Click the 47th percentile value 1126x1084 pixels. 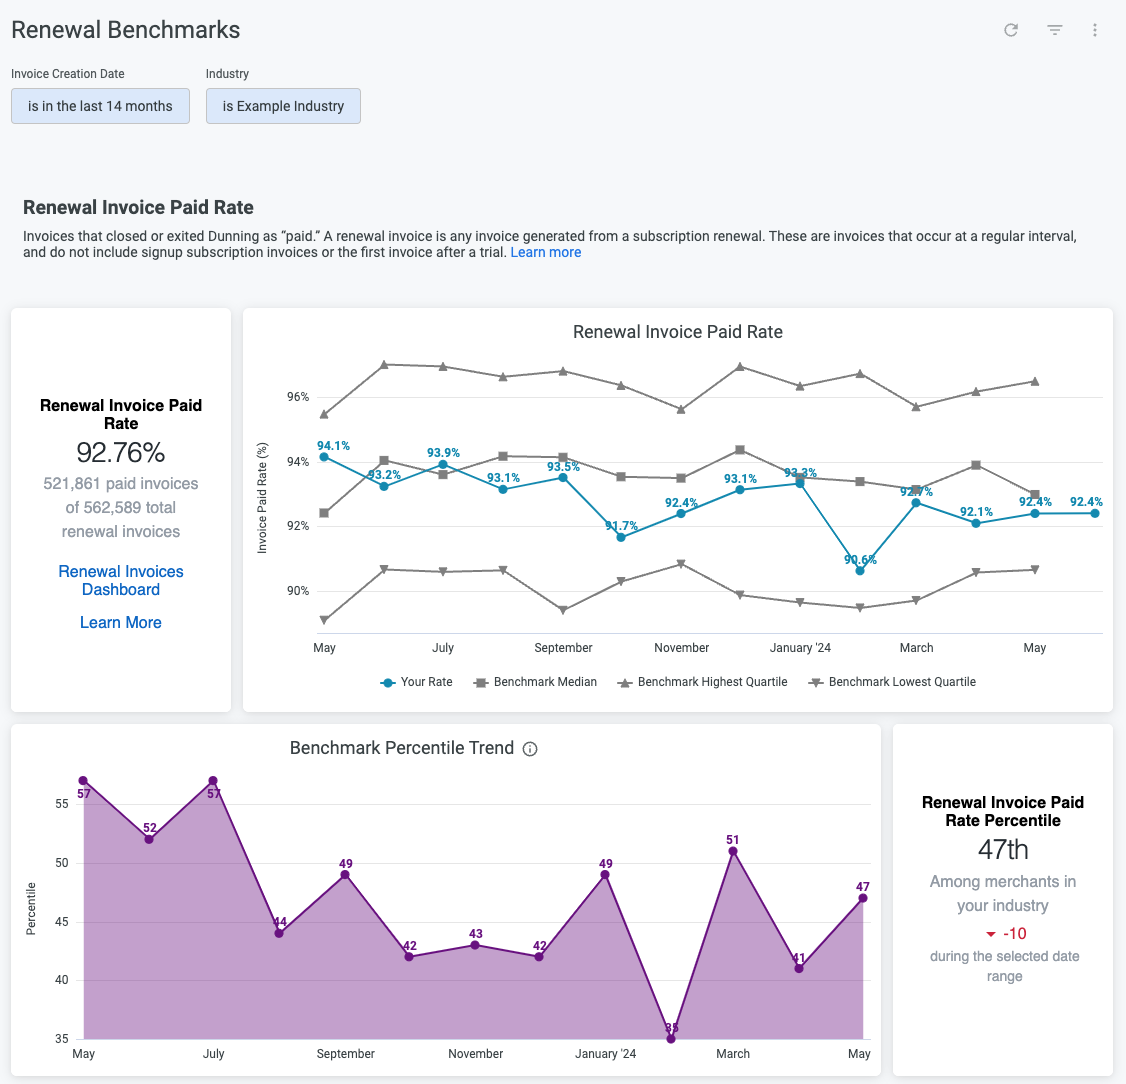click(1003, 850)
